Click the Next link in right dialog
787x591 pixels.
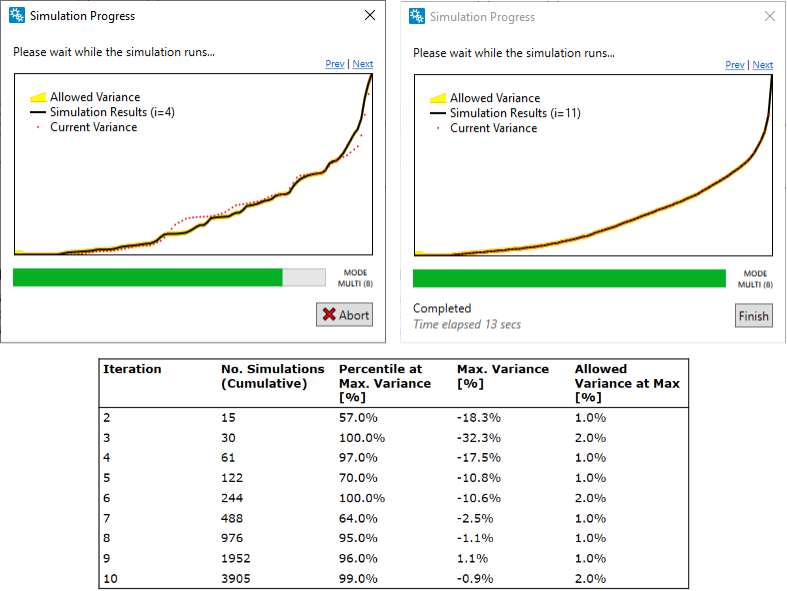[763, 65]
